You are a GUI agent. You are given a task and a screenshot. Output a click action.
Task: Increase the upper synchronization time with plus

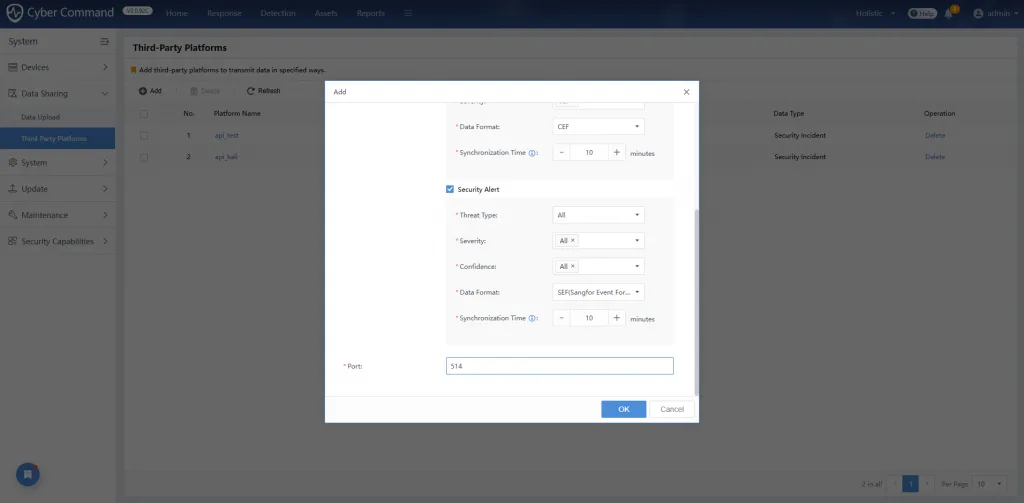(616, 152)
